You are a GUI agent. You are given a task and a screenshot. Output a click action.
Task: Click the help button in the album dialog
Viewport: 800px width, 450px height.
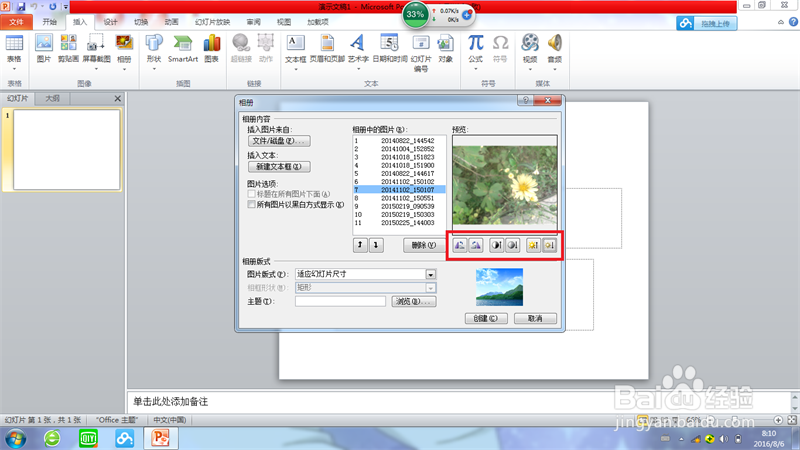pyautogui.click(x=526, y=100)
